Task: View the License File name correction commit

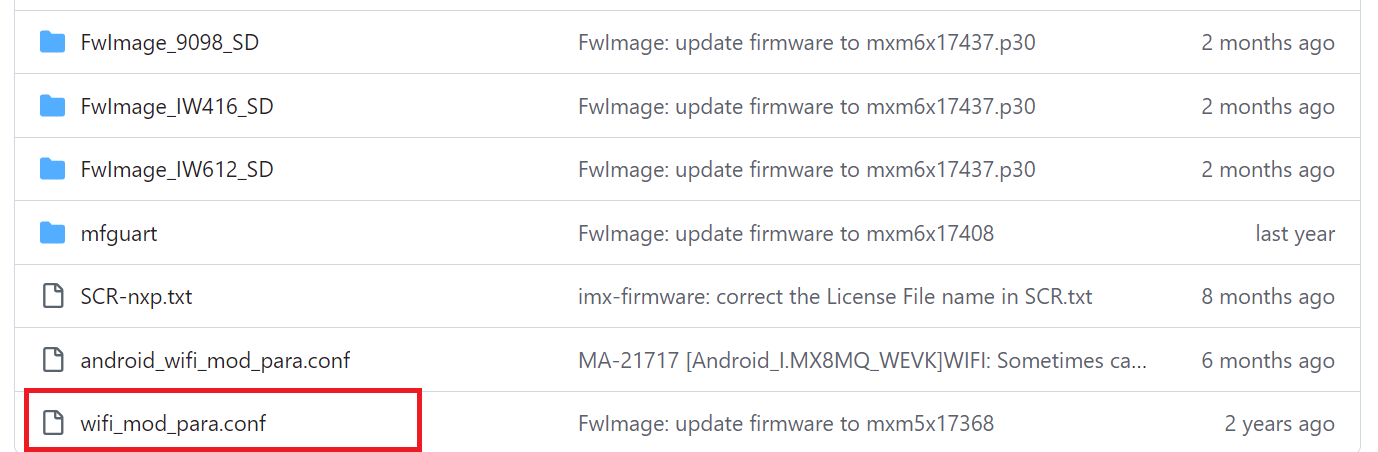Action: click(x=835, y=297)
